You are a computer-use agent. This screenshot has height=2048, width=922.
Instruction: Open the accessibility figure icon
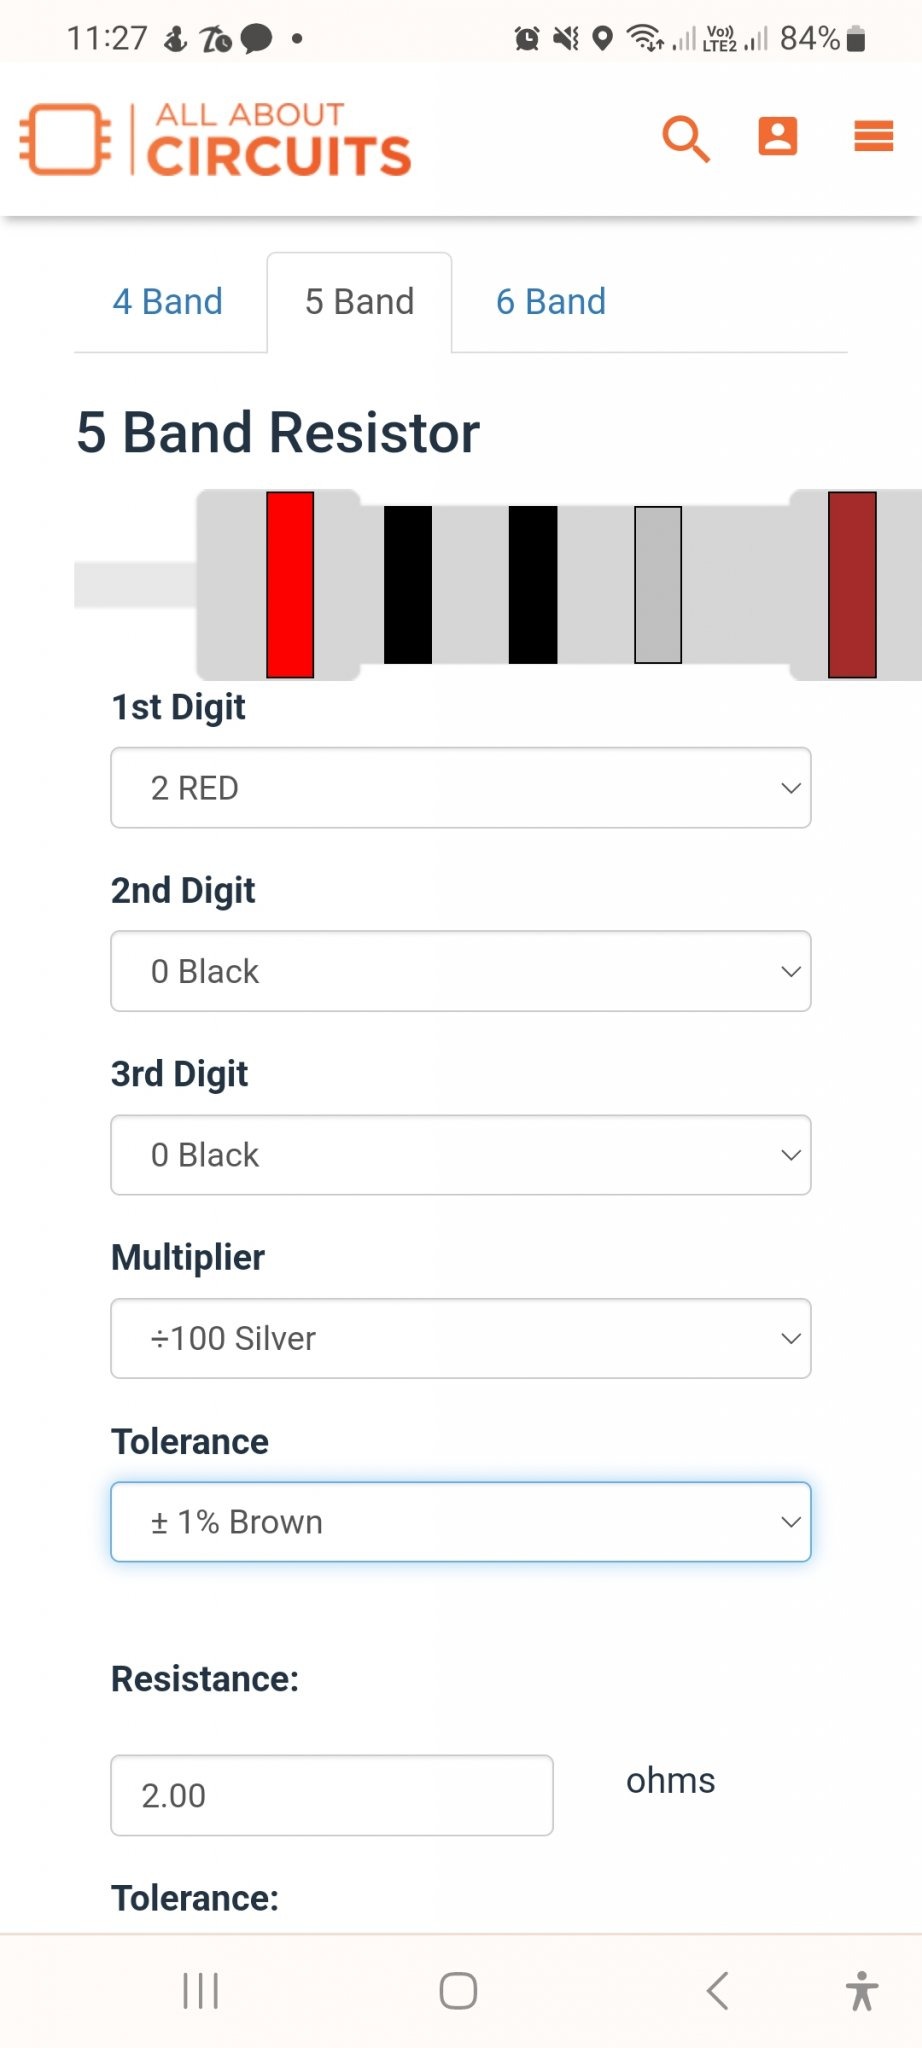pyautogui.click(x=861, y=1990)
